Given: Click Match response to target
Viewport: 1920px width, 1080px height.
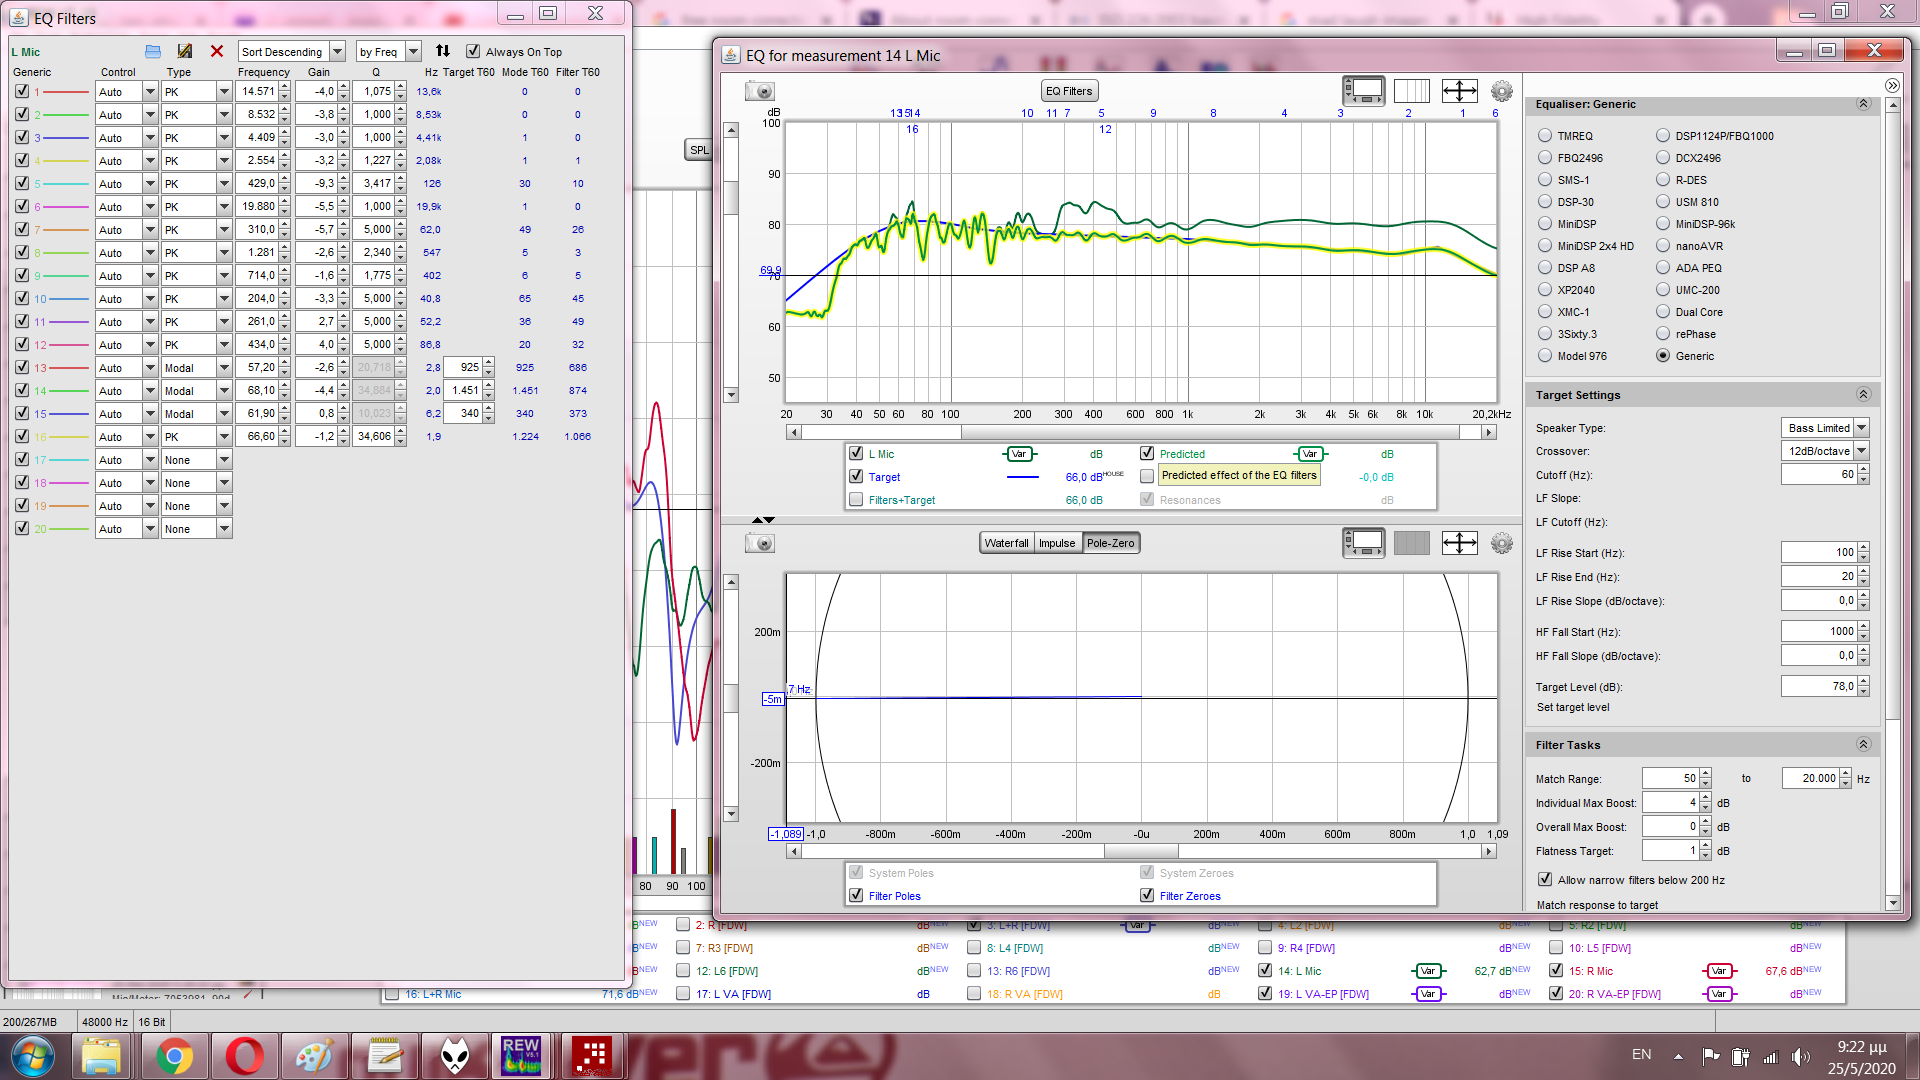Looking at the screenshot, I should (x=1597, y=905).
